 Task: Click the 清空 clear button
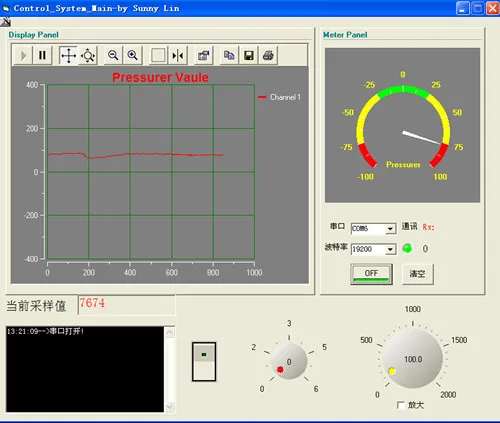pyautogui.click(x=418, y=274)
